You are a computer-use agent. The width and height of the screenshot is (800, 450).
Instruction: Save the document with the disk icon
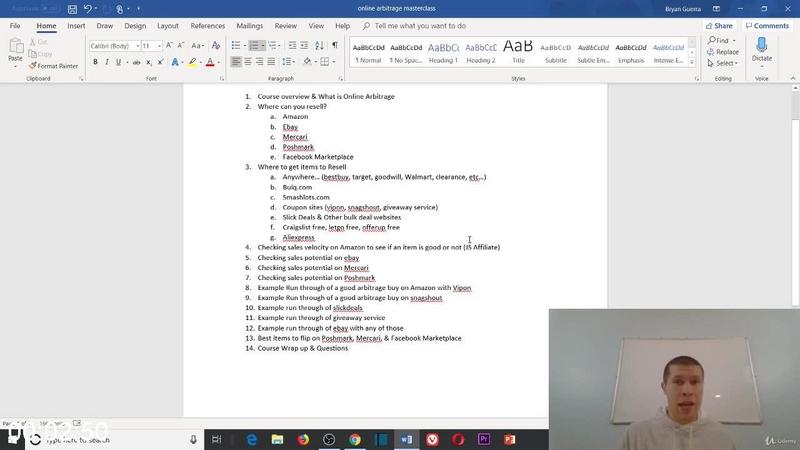pos(72,9)
